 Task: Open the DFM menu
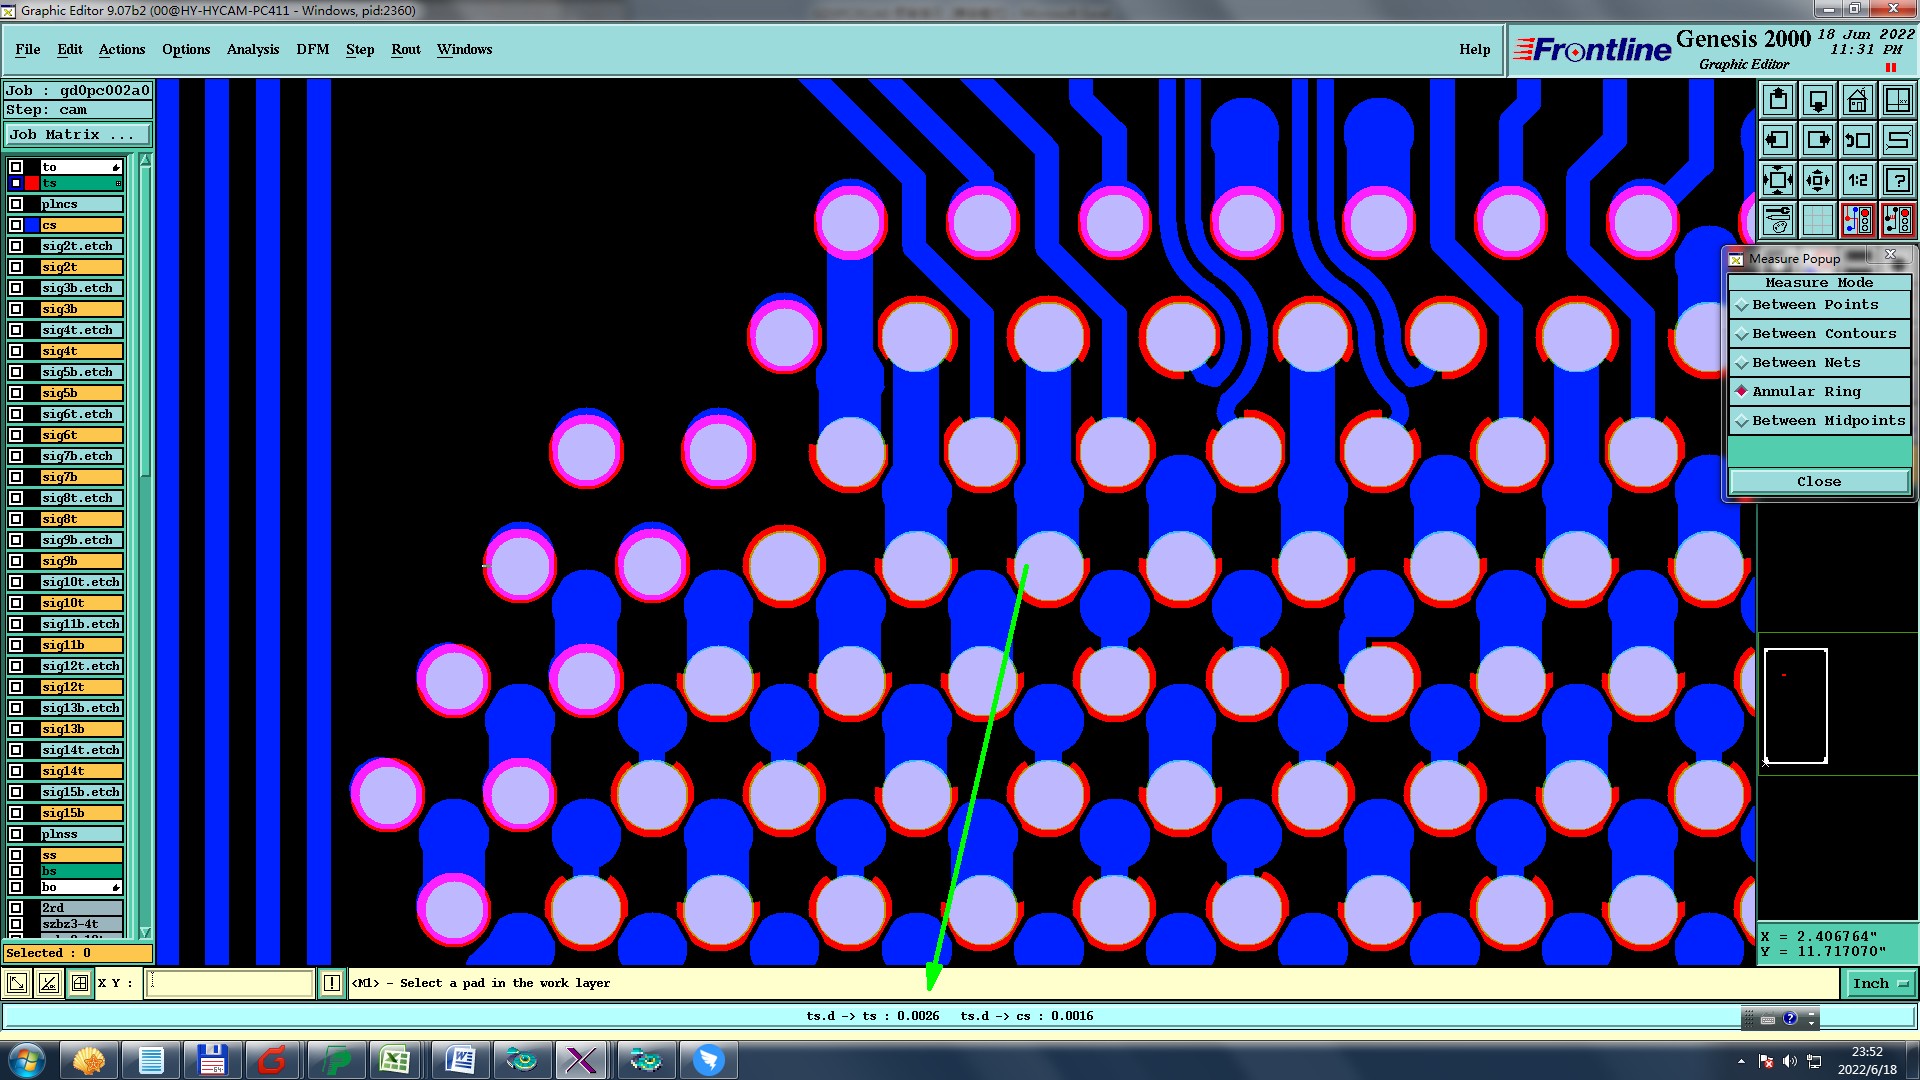(x=313, y=49)
